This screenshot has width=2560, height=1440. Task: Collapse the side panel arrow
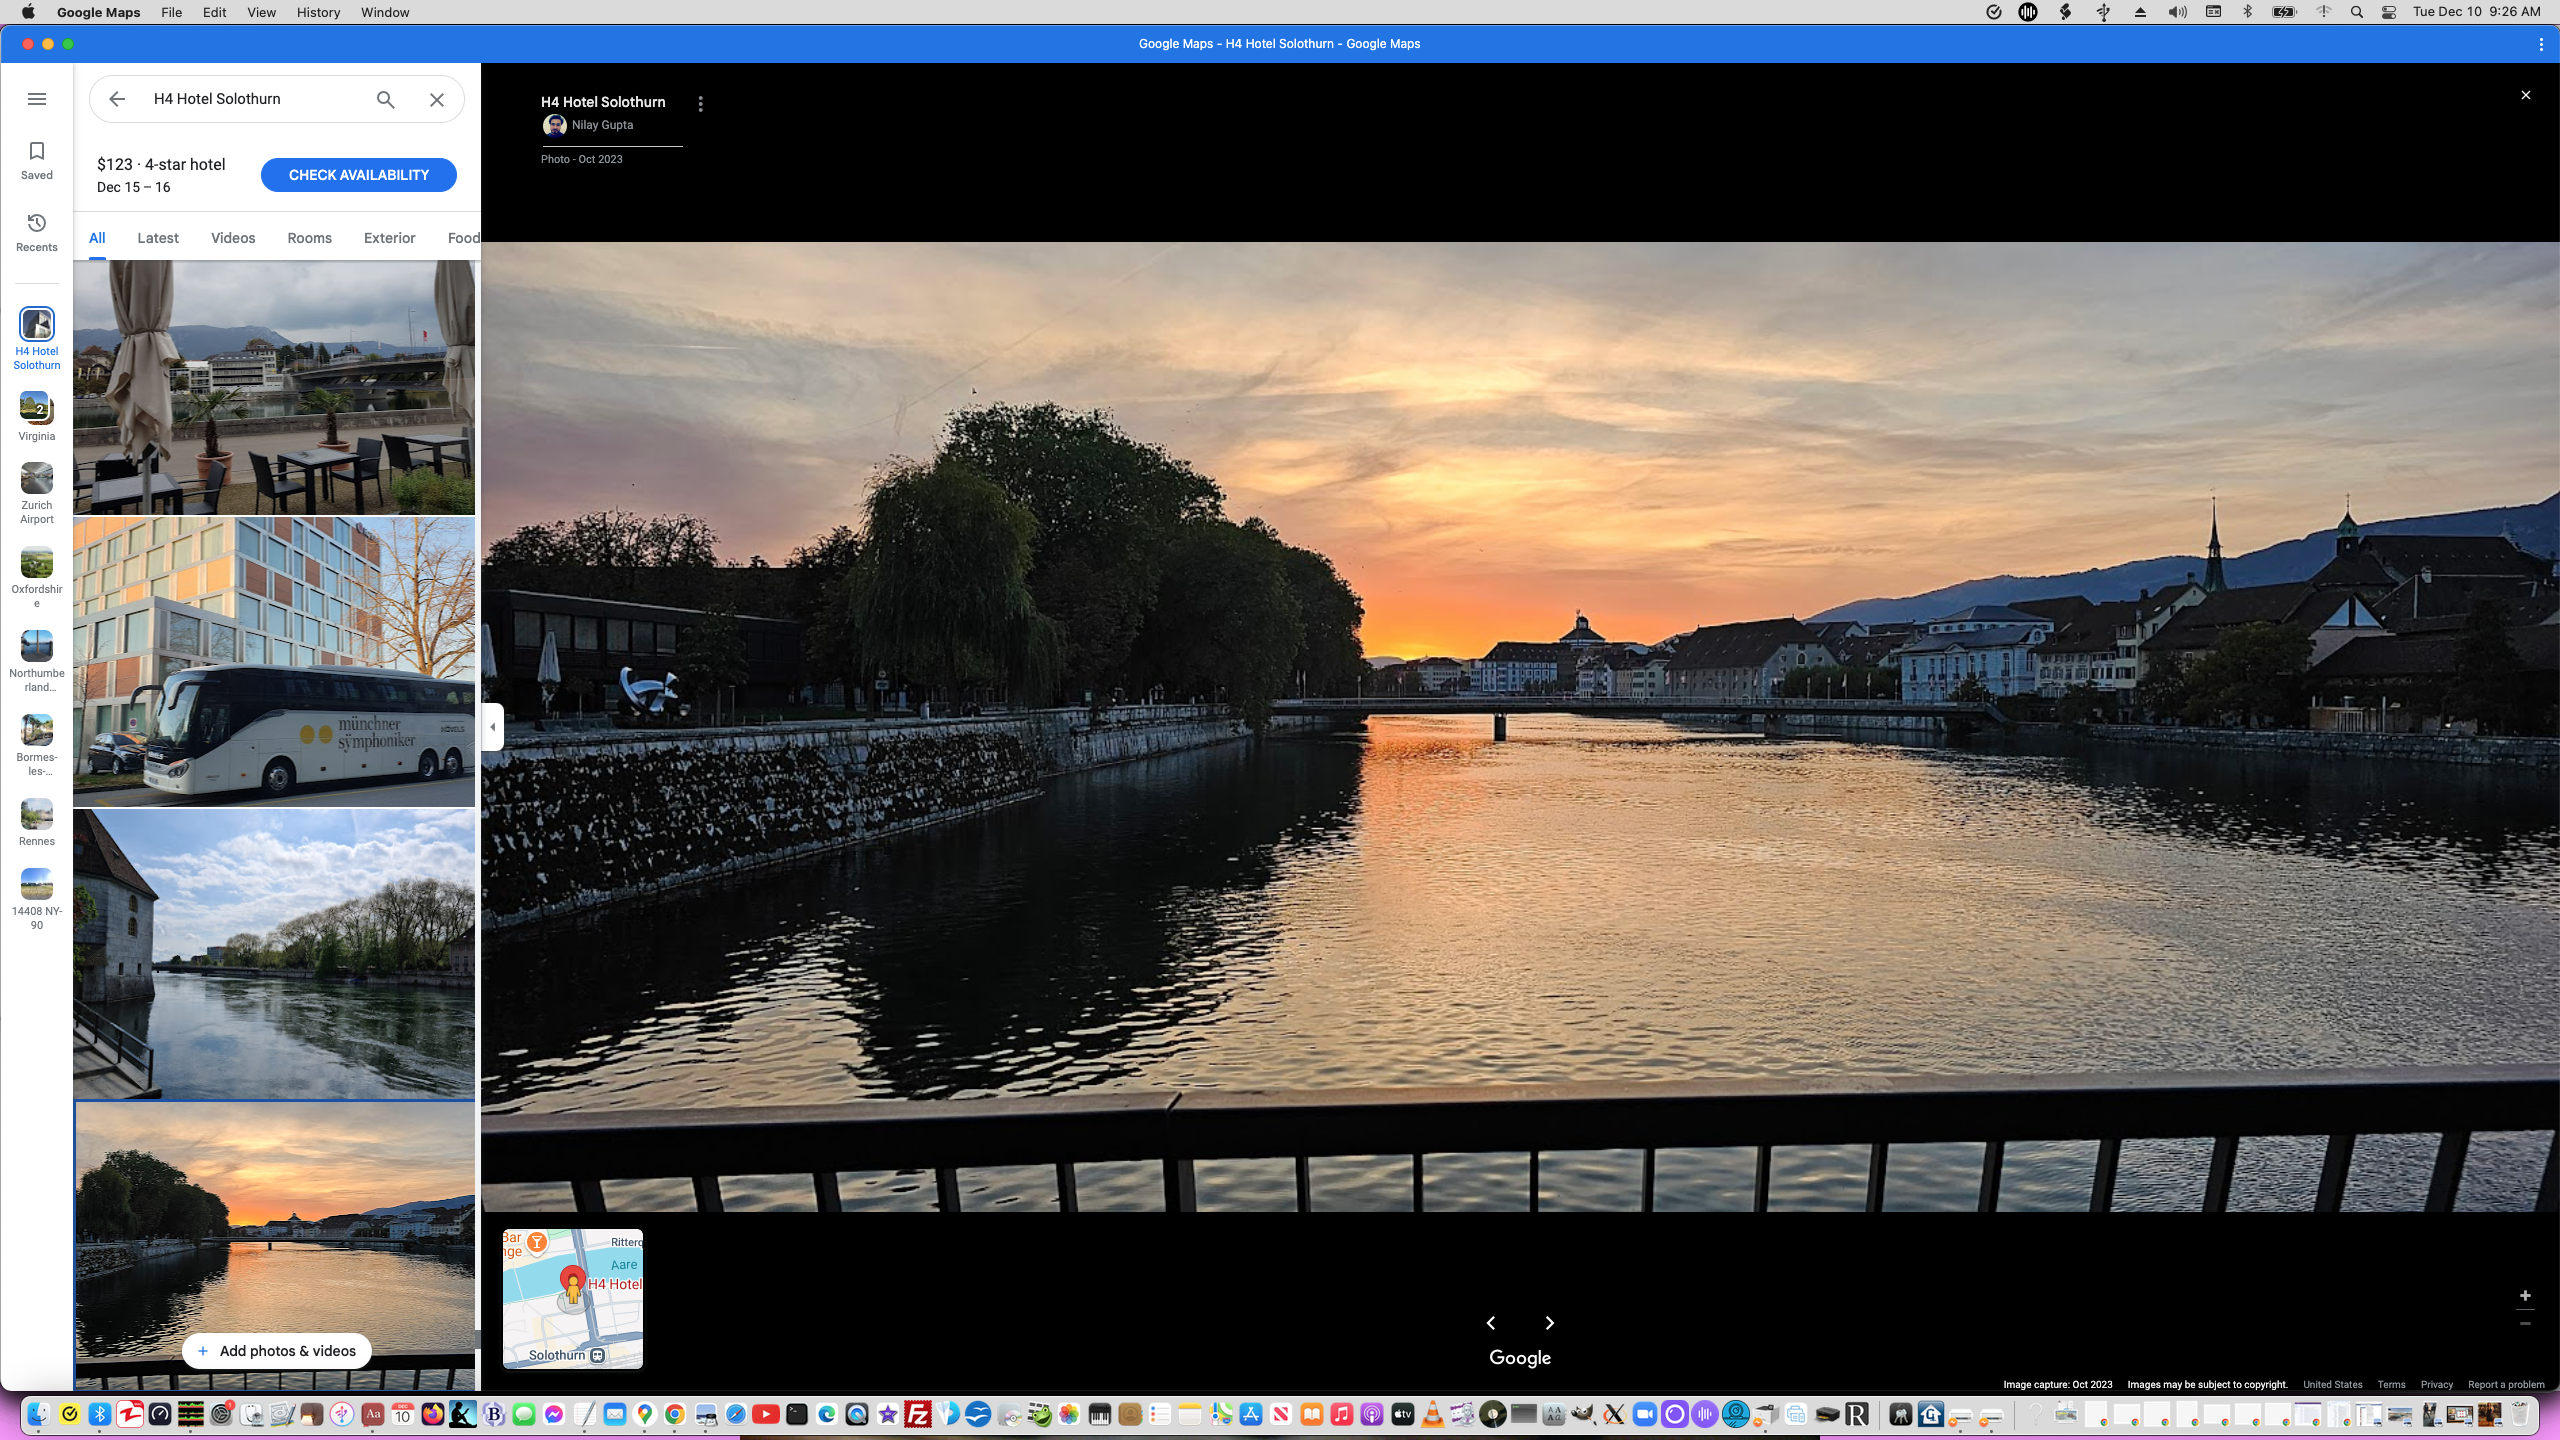pyautogui.click(x=492, y=727)
